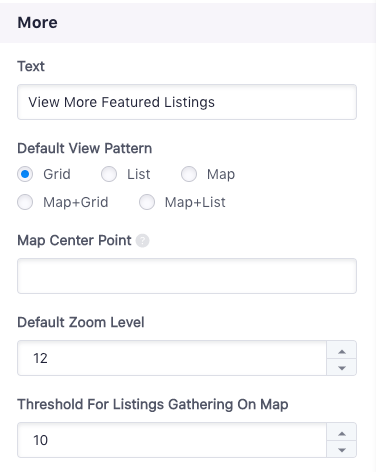
Task: Select the List view pattern radio
Action: point(109,174)
